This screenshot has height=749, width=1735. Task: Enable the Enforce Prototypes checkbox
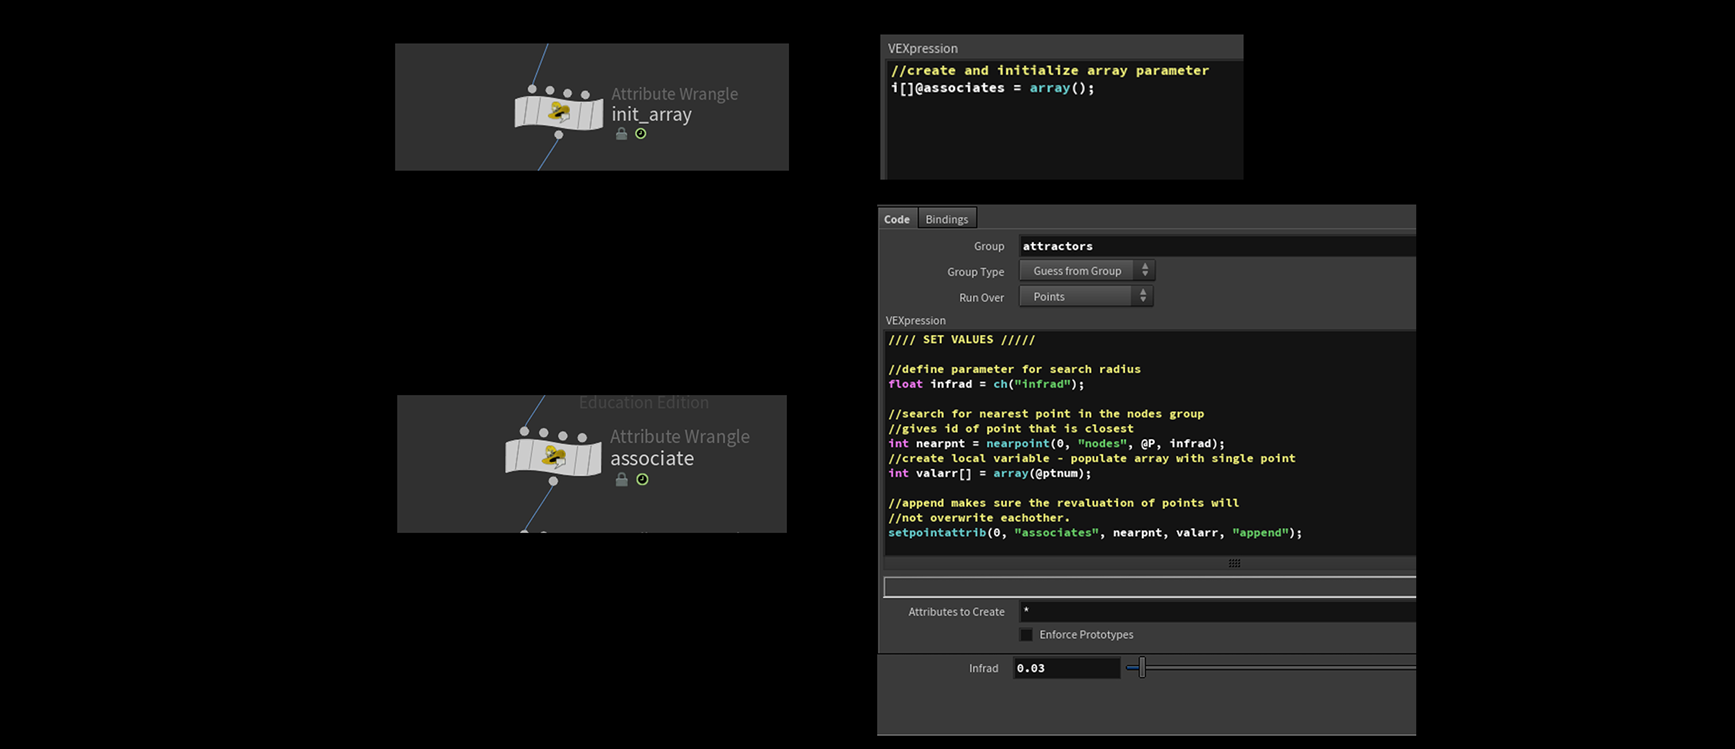tap(1026, 635)
